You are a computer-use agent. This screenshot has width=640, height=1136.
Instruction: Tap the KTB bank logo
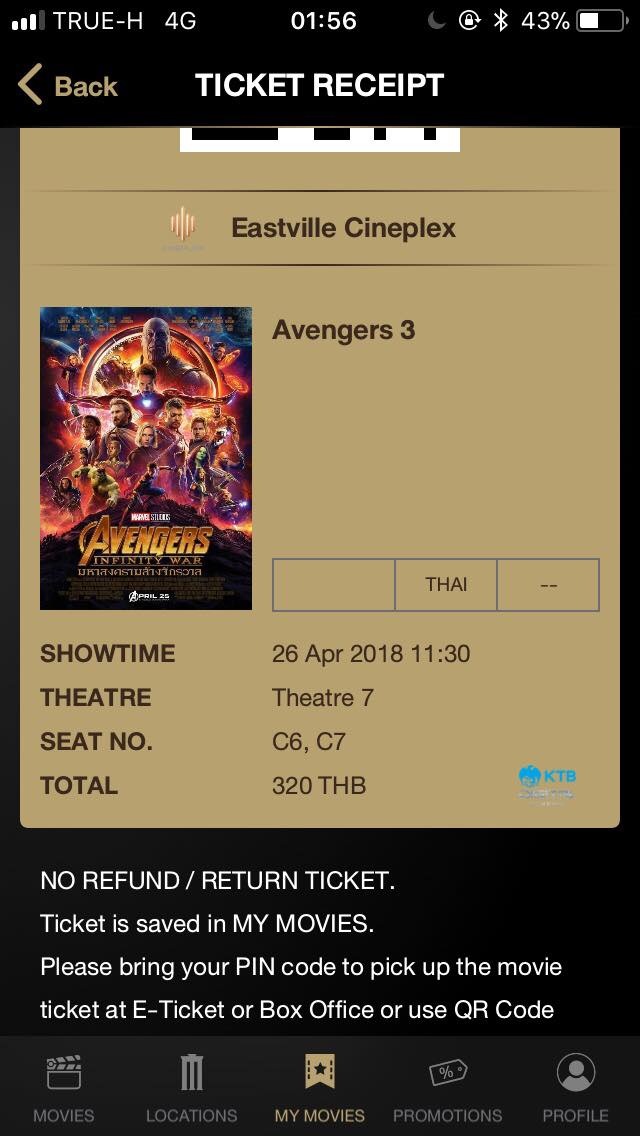[548, 781]
